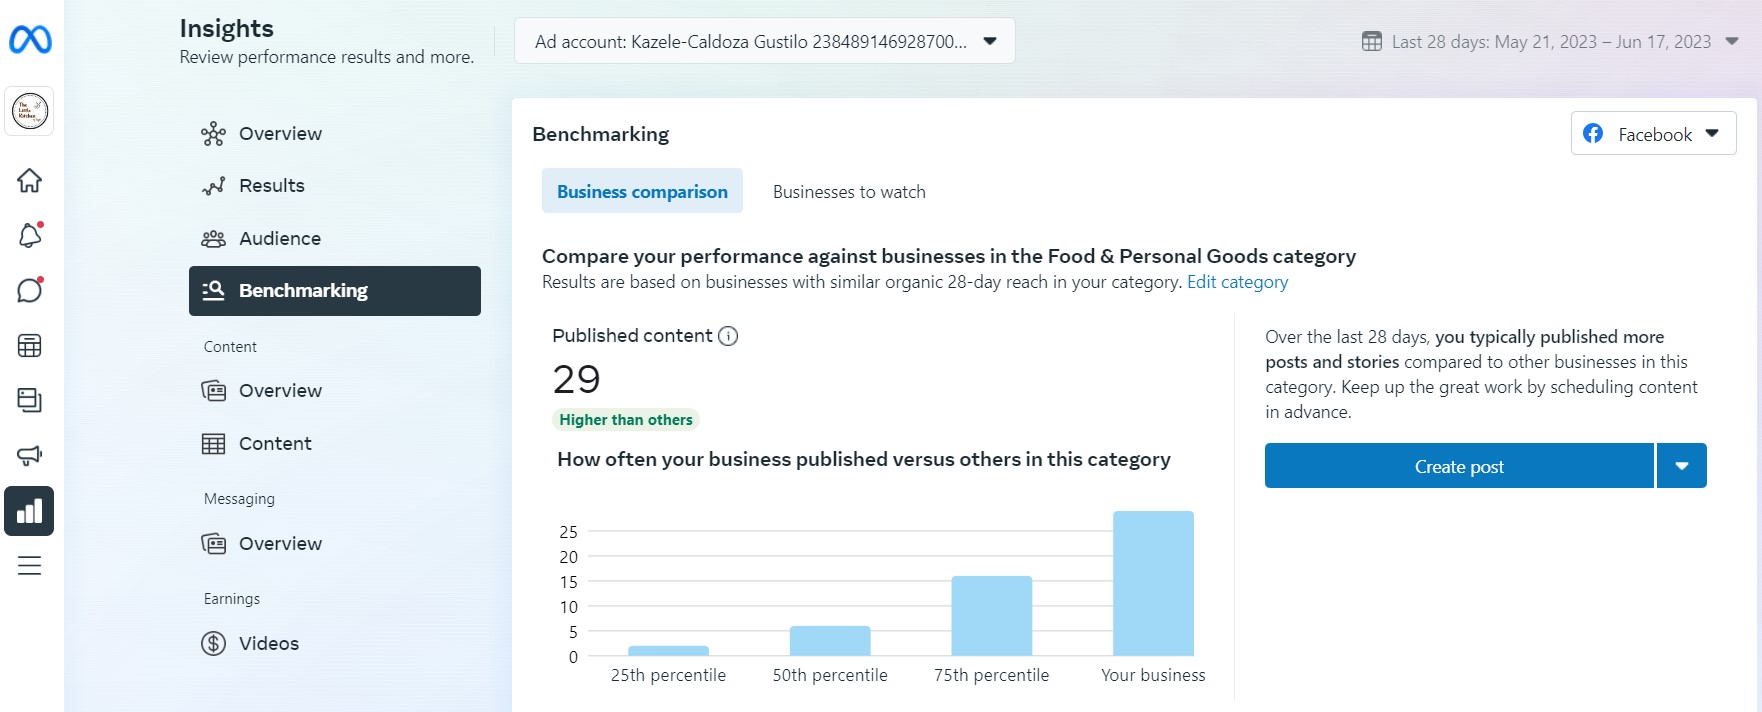Open the Inbox chat bubble icon

[30, 291]
